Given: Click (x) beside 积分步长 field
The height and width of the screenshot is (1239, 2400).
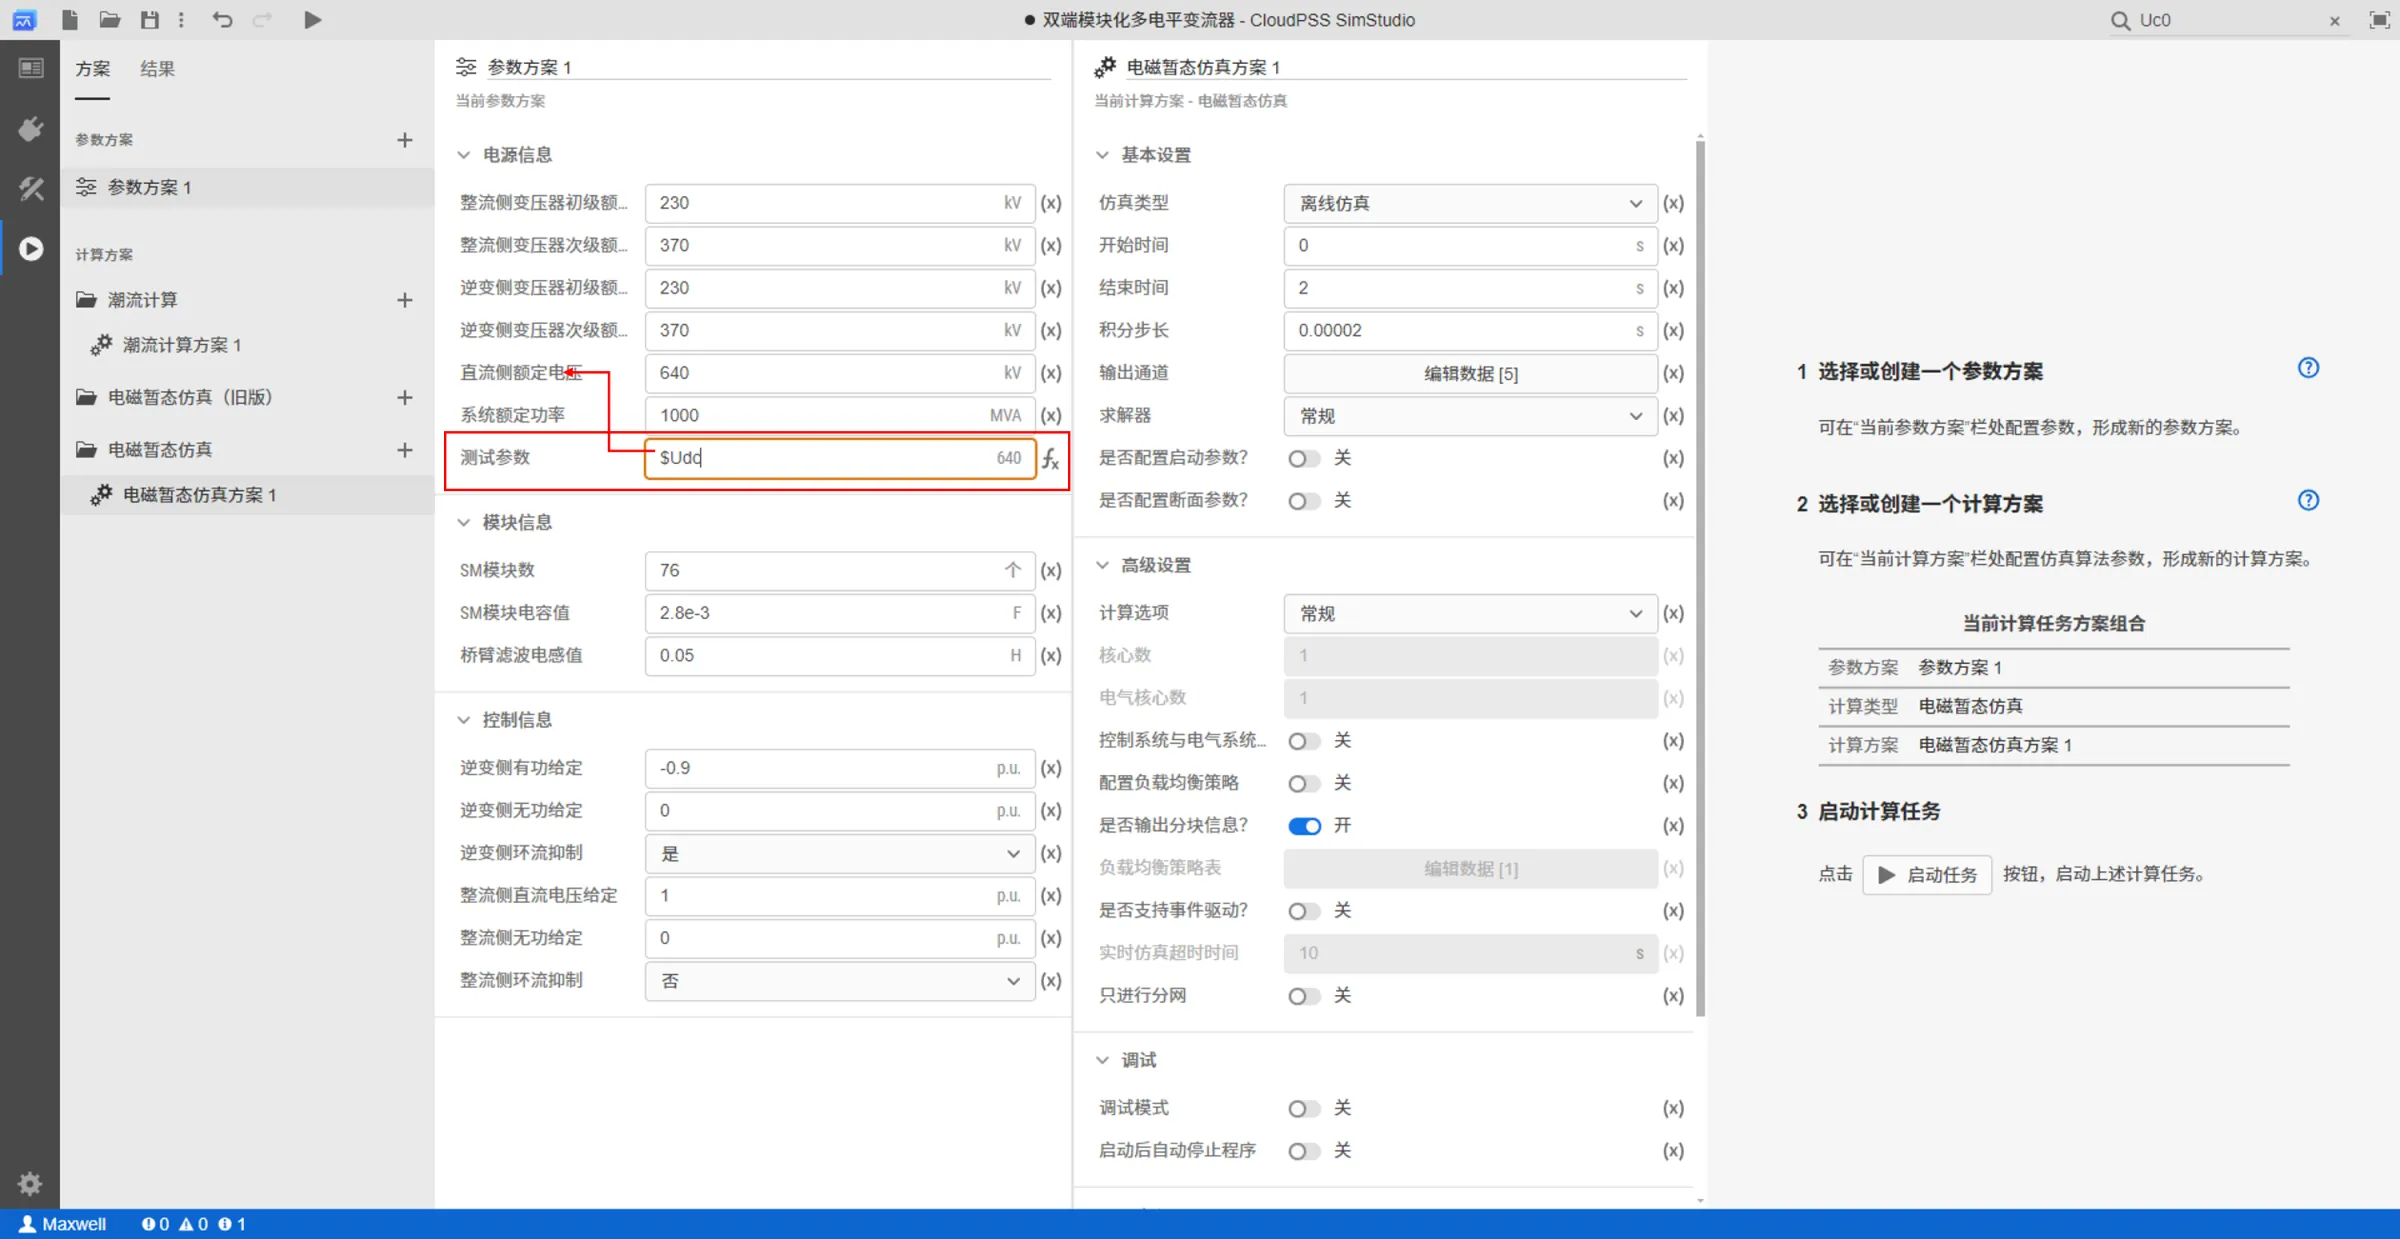Looking at the screenshot, I should coord(1673,330).
